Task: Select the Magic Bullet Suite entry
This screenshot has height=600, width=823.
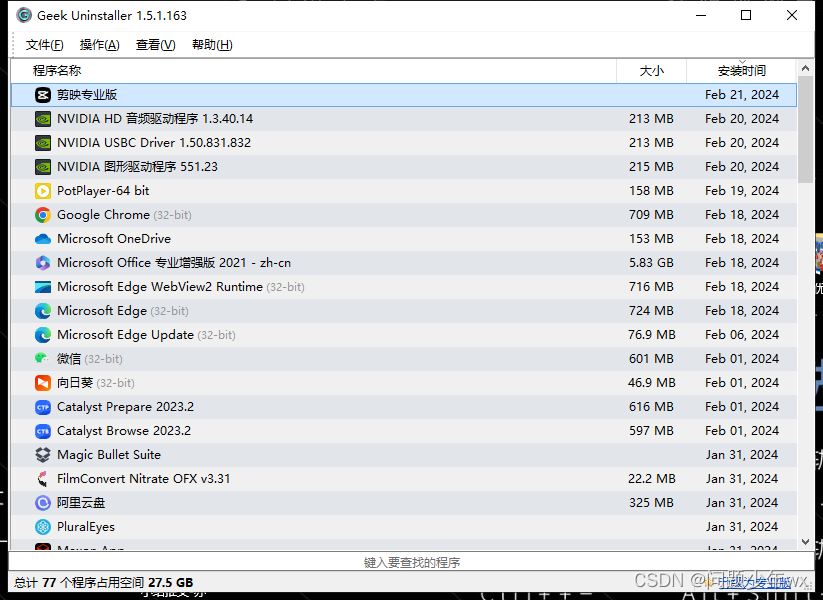Action: coord(109,455)
